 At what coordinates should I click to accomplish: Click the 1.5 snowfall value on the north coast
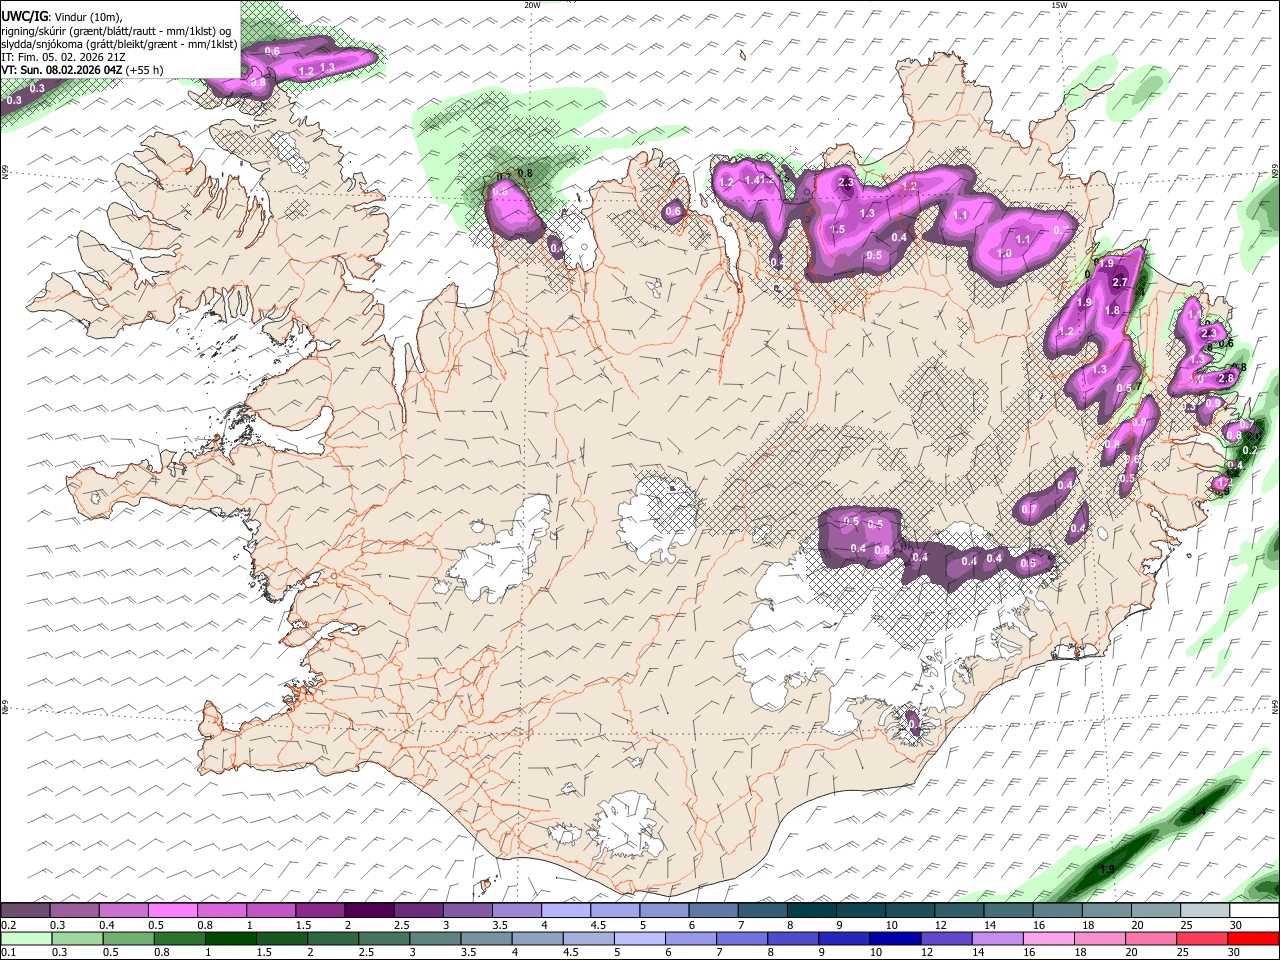[837, 230]
